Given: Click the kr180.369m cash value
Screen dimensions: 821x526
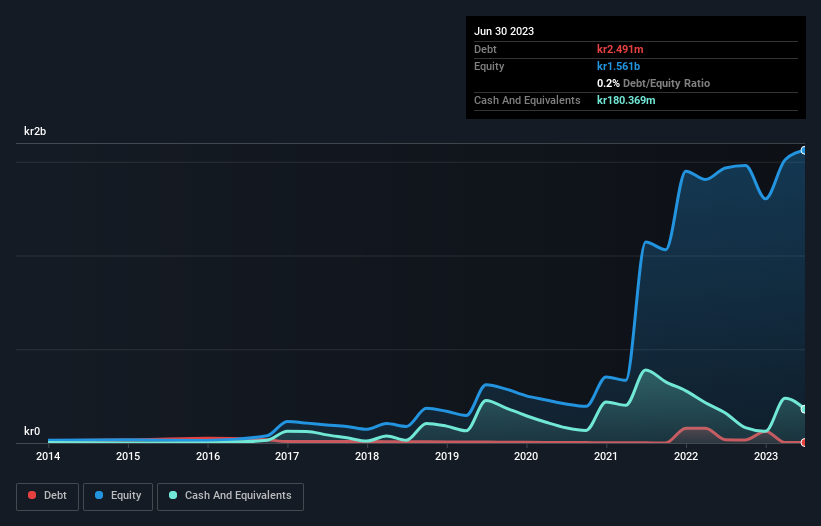Looking at the screenshot, I should point(626,100).
